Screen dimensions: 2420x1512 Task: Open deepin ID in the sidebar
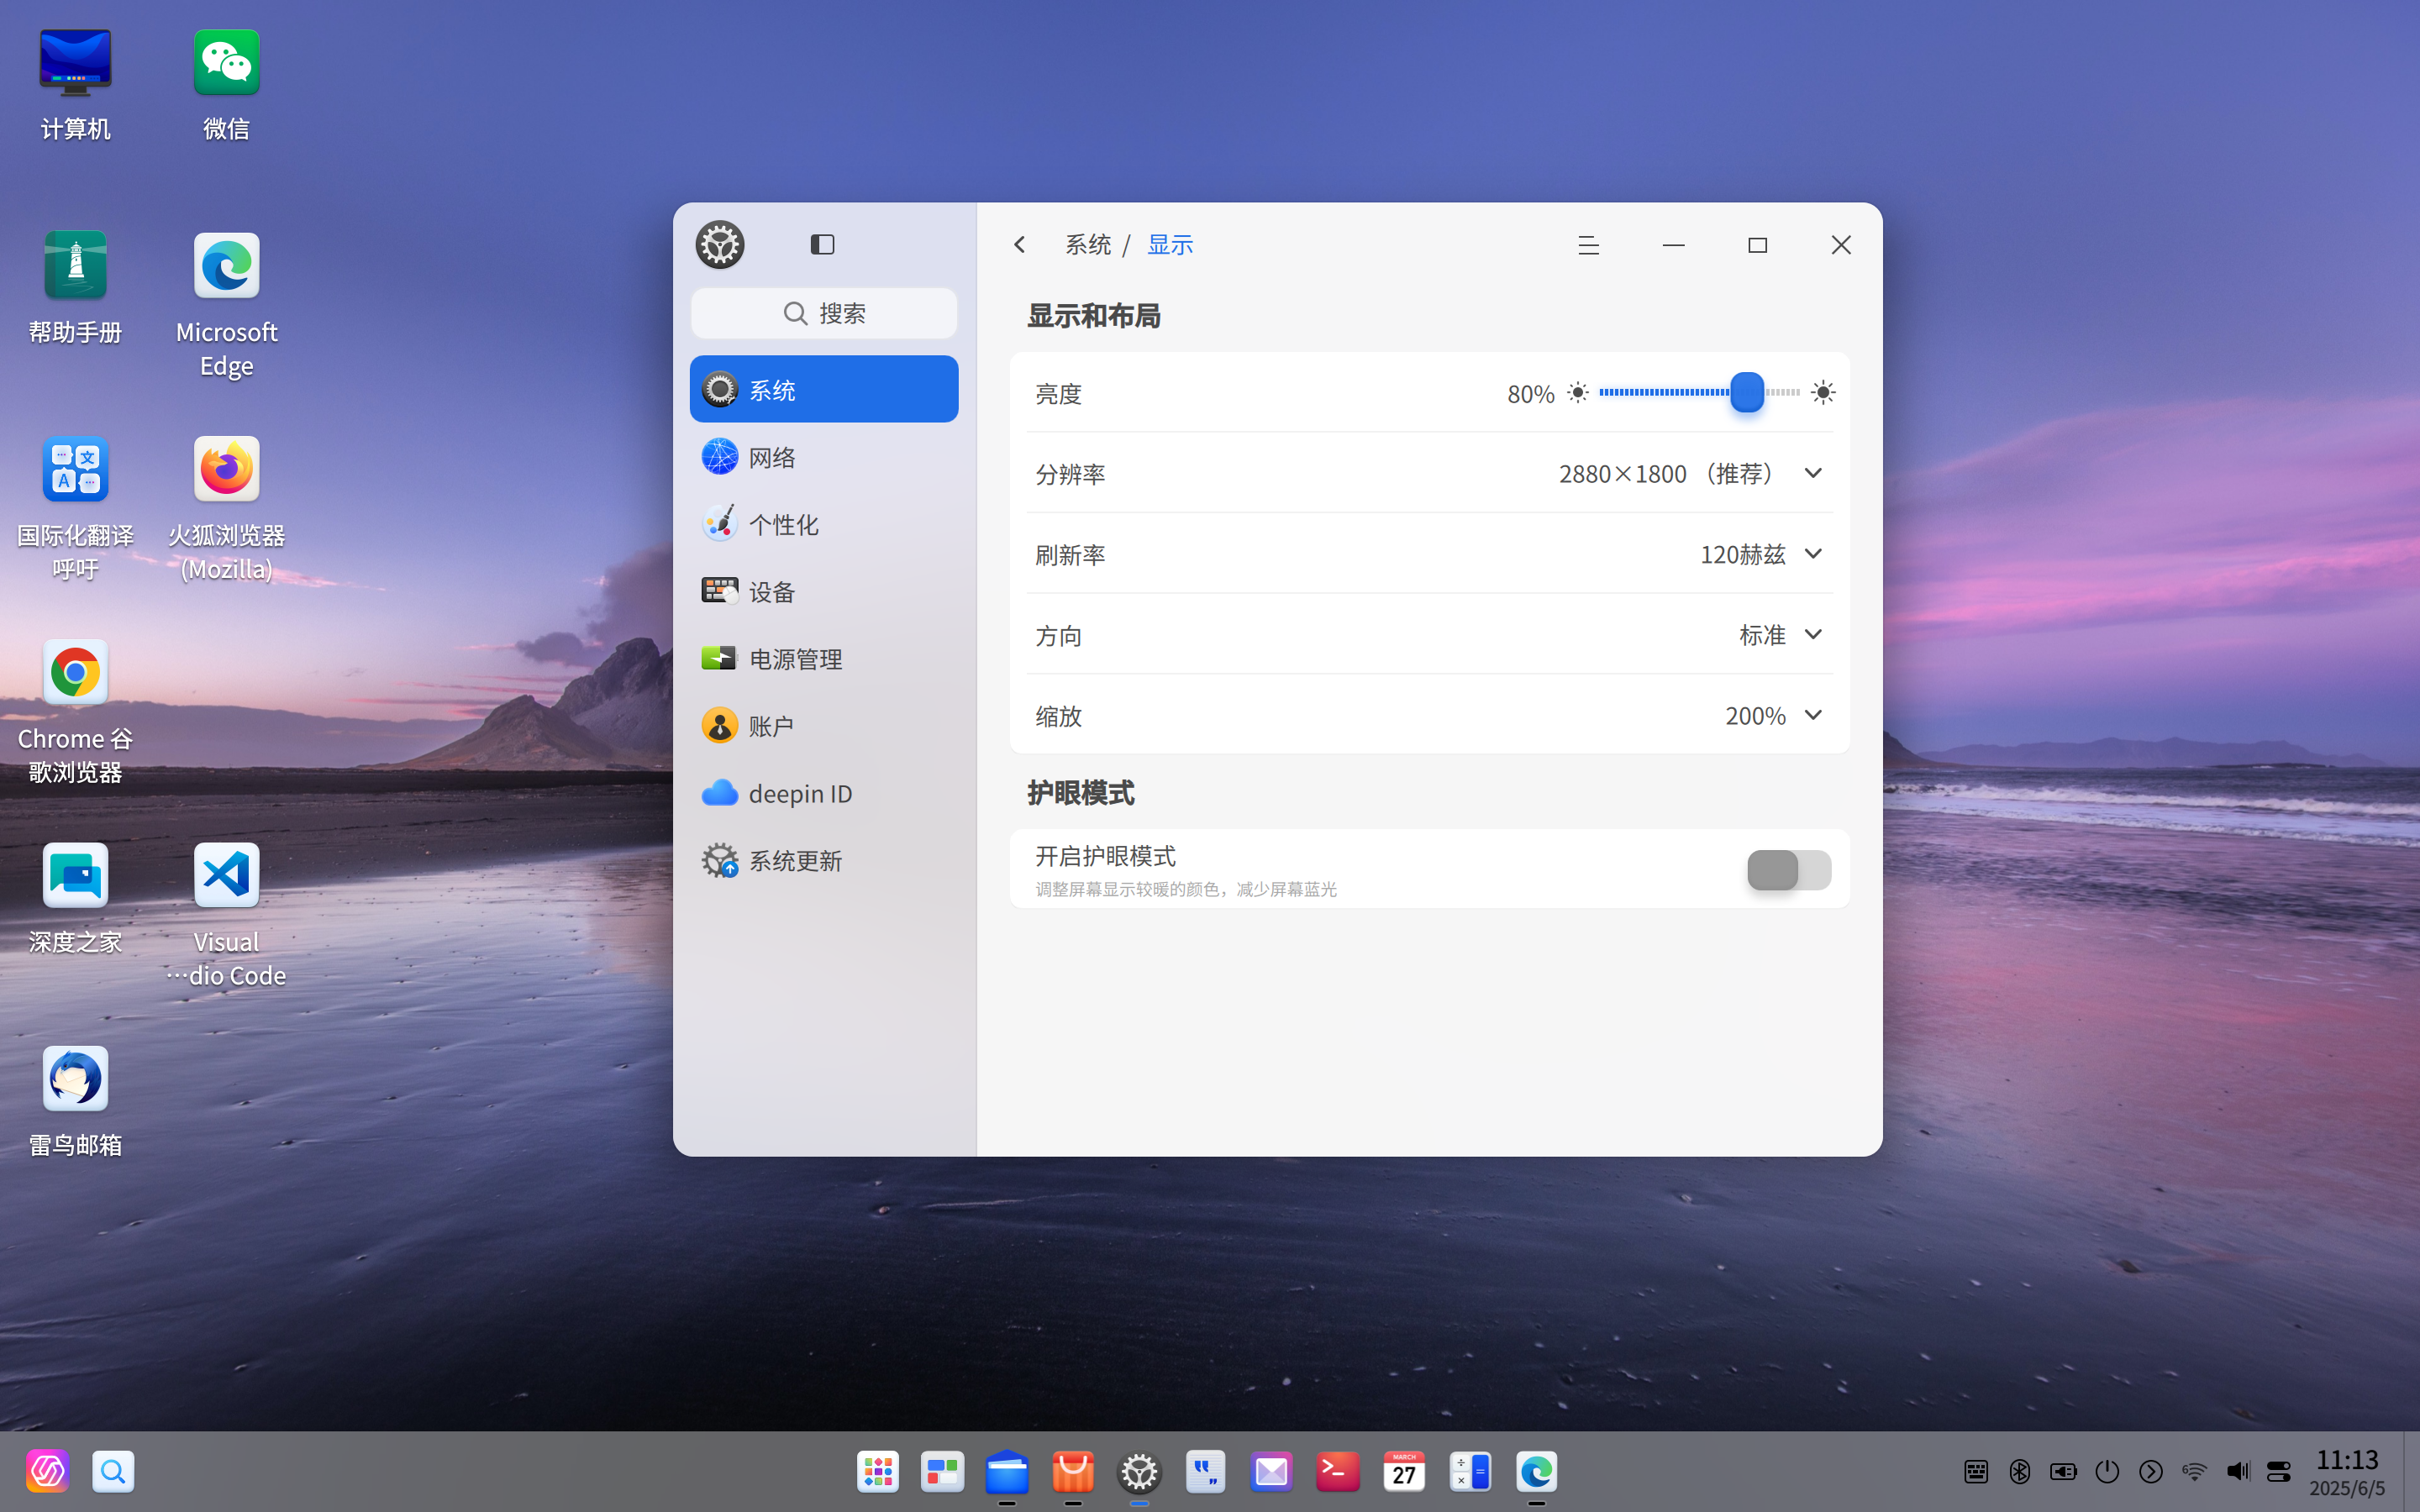click(x=824, y=793)
